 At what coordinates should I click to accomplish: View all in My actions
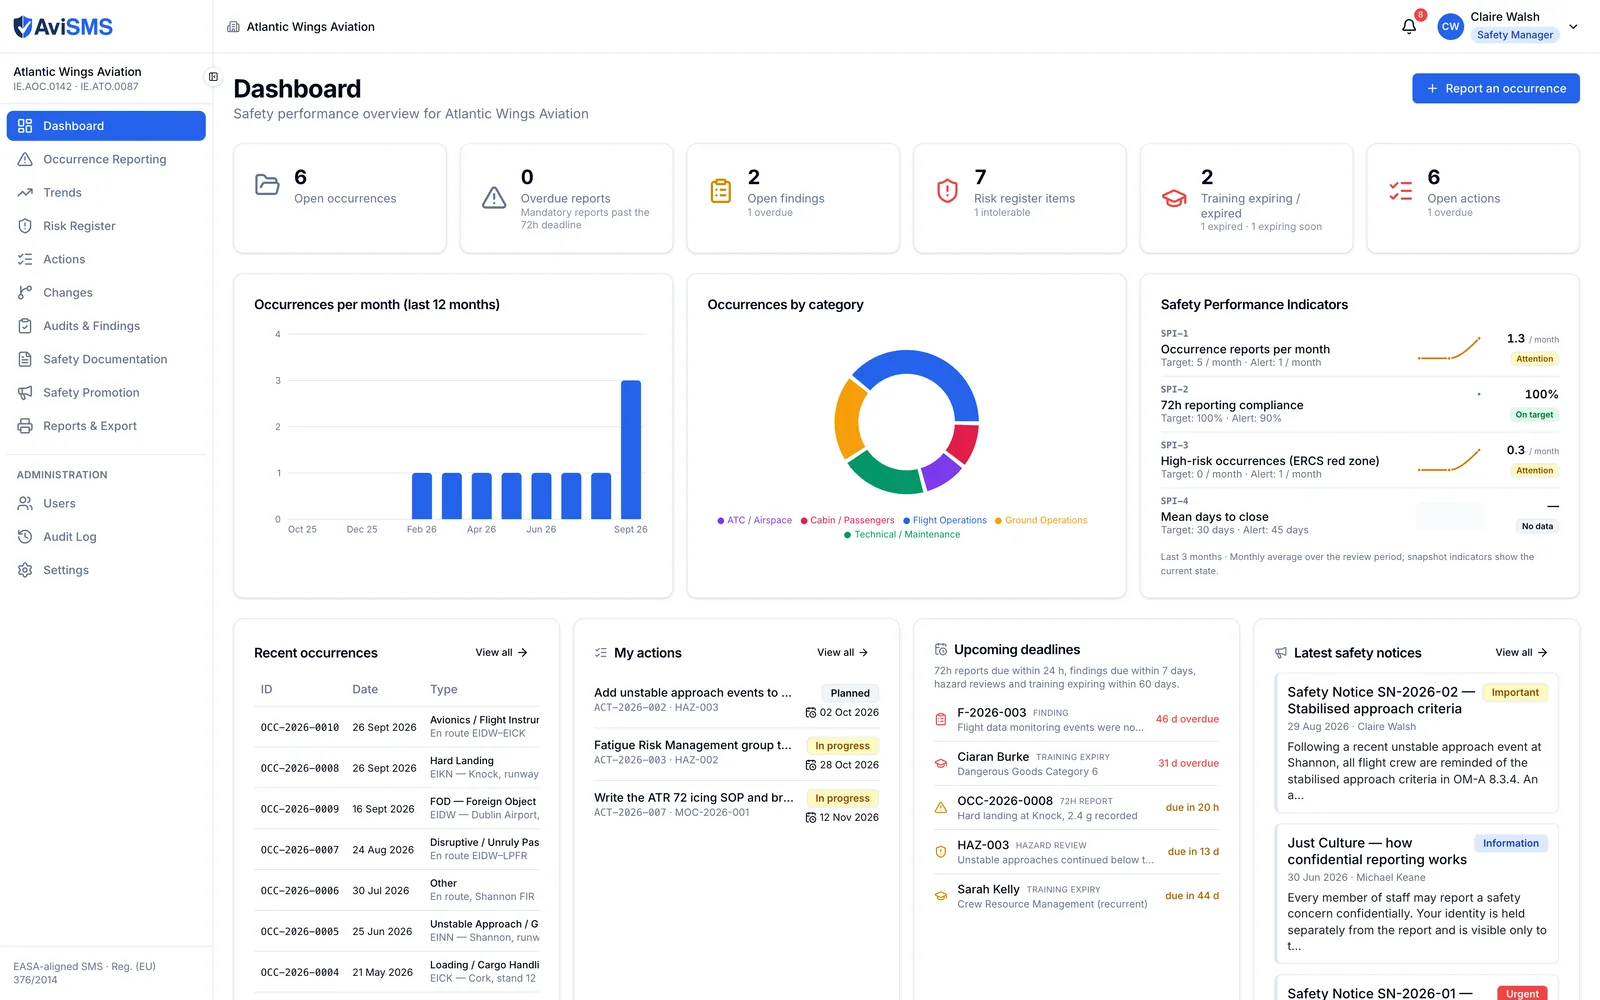842,653
